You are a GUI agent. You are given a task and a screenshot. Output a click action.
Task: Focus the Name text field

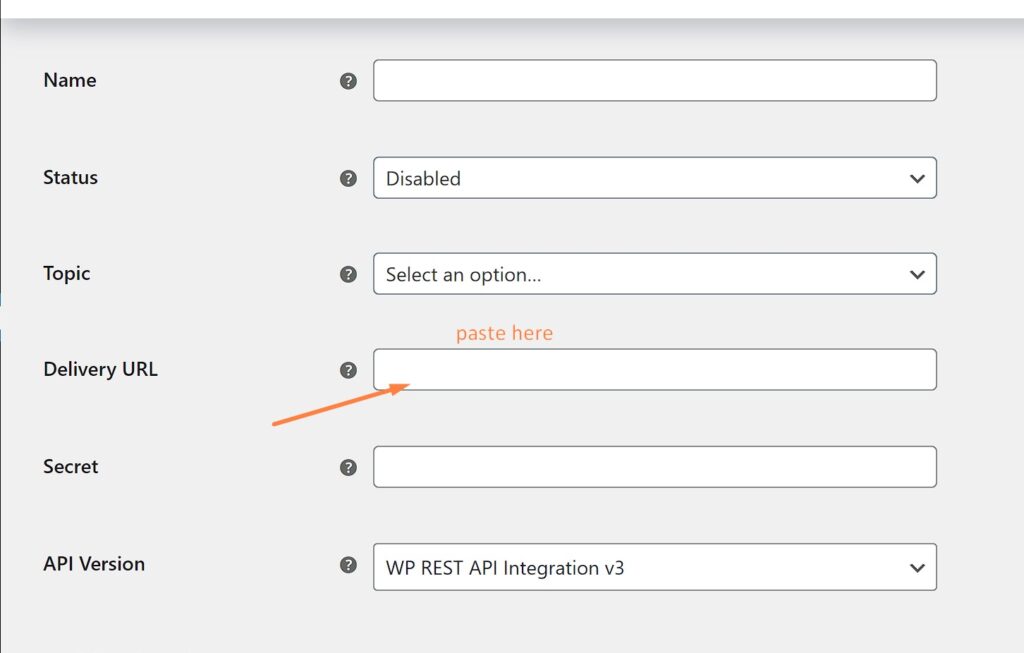(x=654, y=81)
